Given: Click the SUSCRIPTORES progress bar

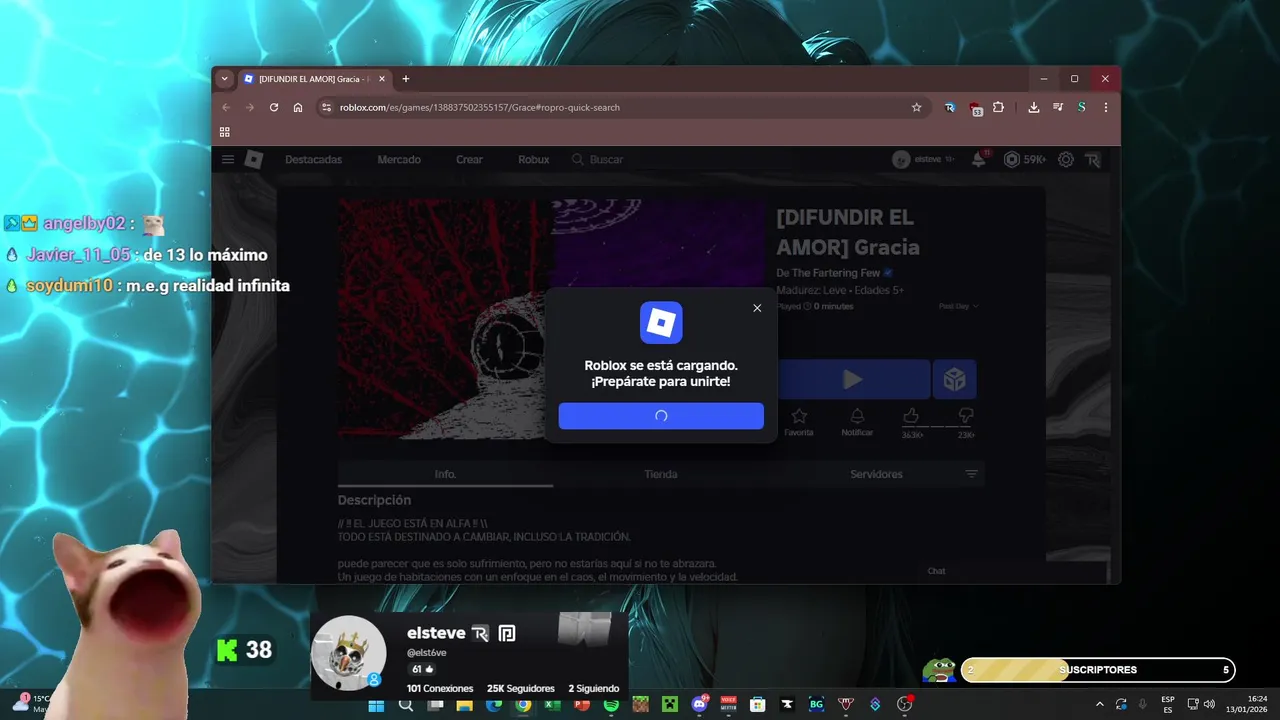Looking at the screenshot, I should (1097, 670).
